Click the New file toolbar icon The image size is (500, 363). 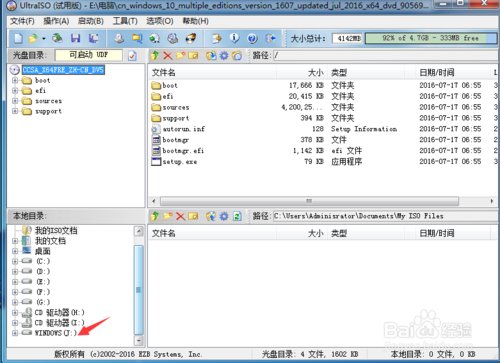(19, 38)
